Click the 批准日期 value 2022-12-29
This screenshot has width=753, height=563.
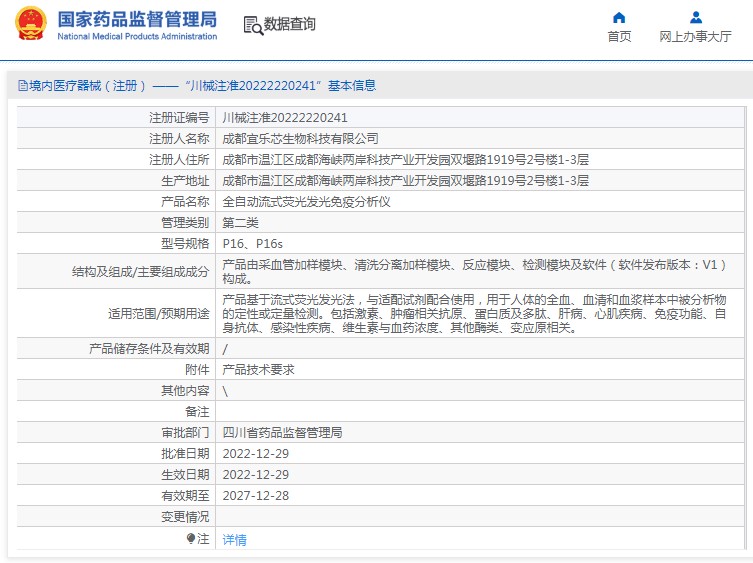click(x=255, y=454)
